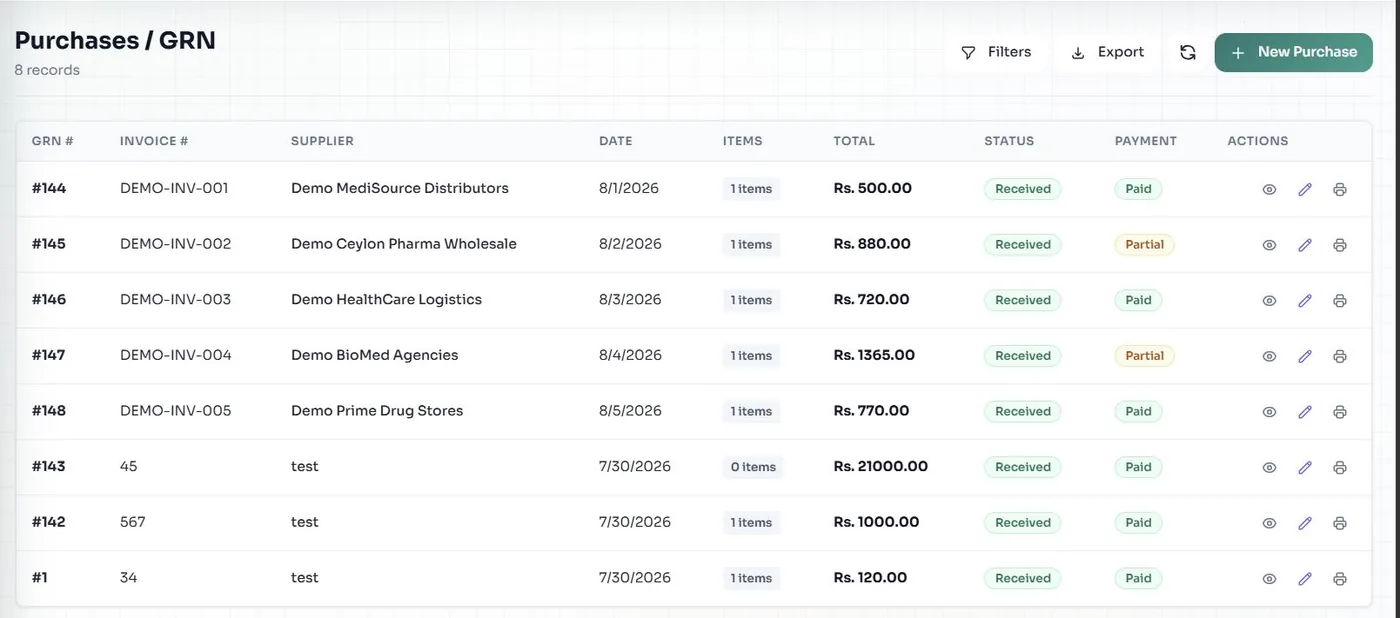Edit purchase GRN #144
Image resolution: width=1400 pixels, height=618 pixels.
click(x=1305, y=189)
